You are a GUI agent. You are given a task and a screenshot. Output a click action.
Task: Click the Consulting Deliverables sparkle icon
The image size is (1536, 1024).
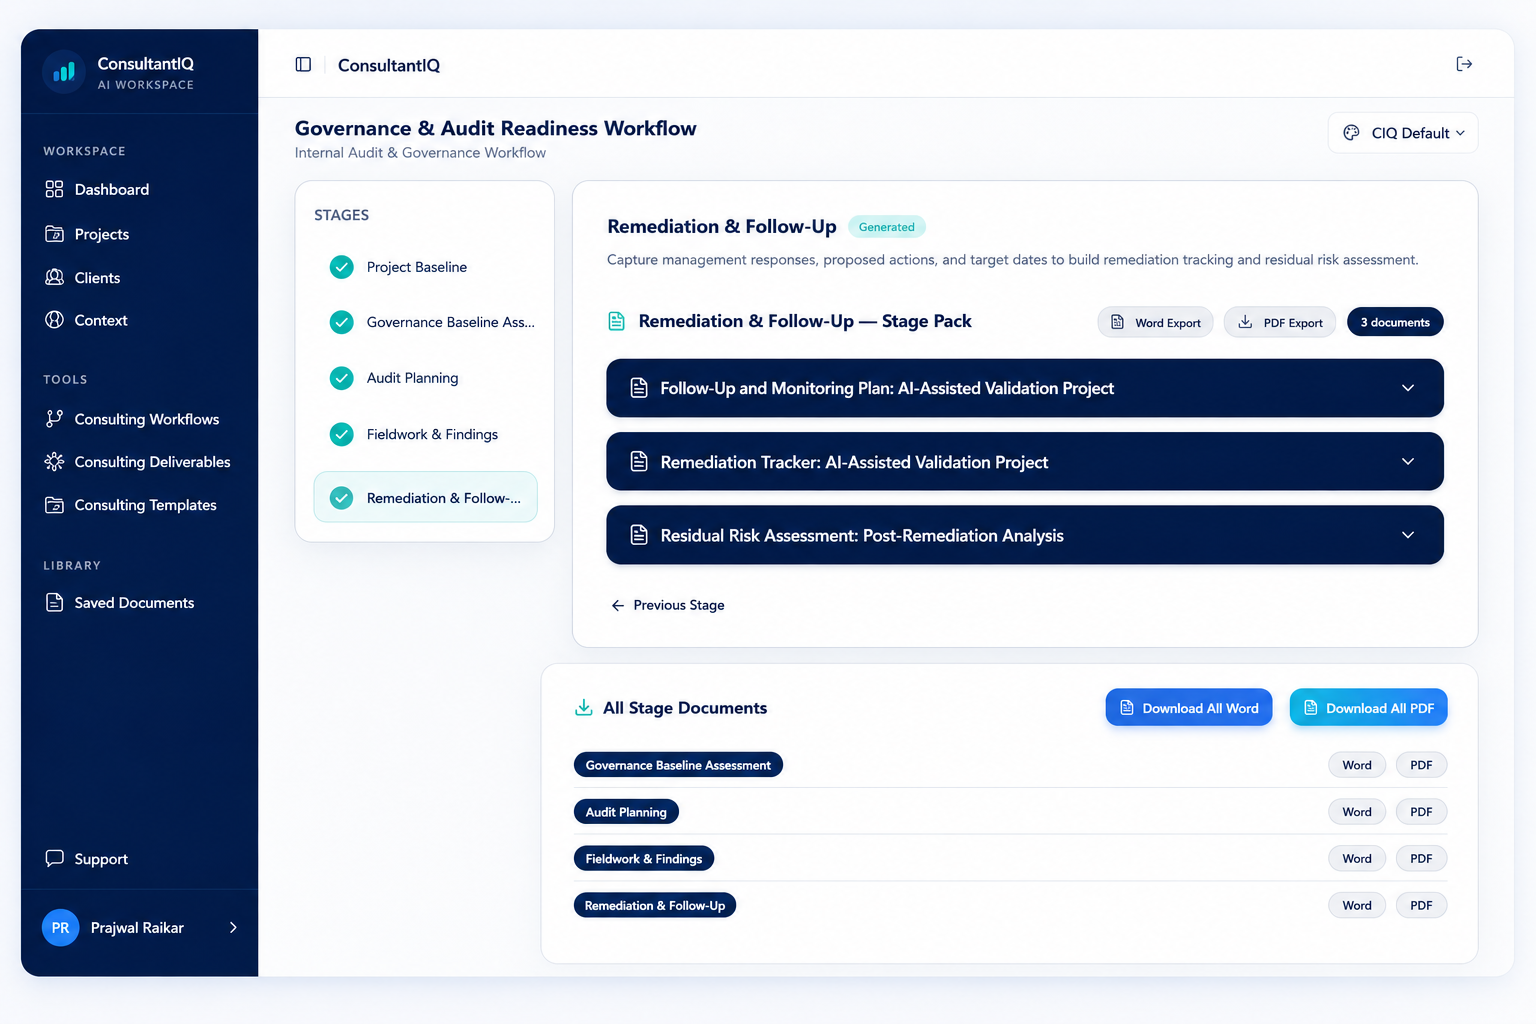54,462
